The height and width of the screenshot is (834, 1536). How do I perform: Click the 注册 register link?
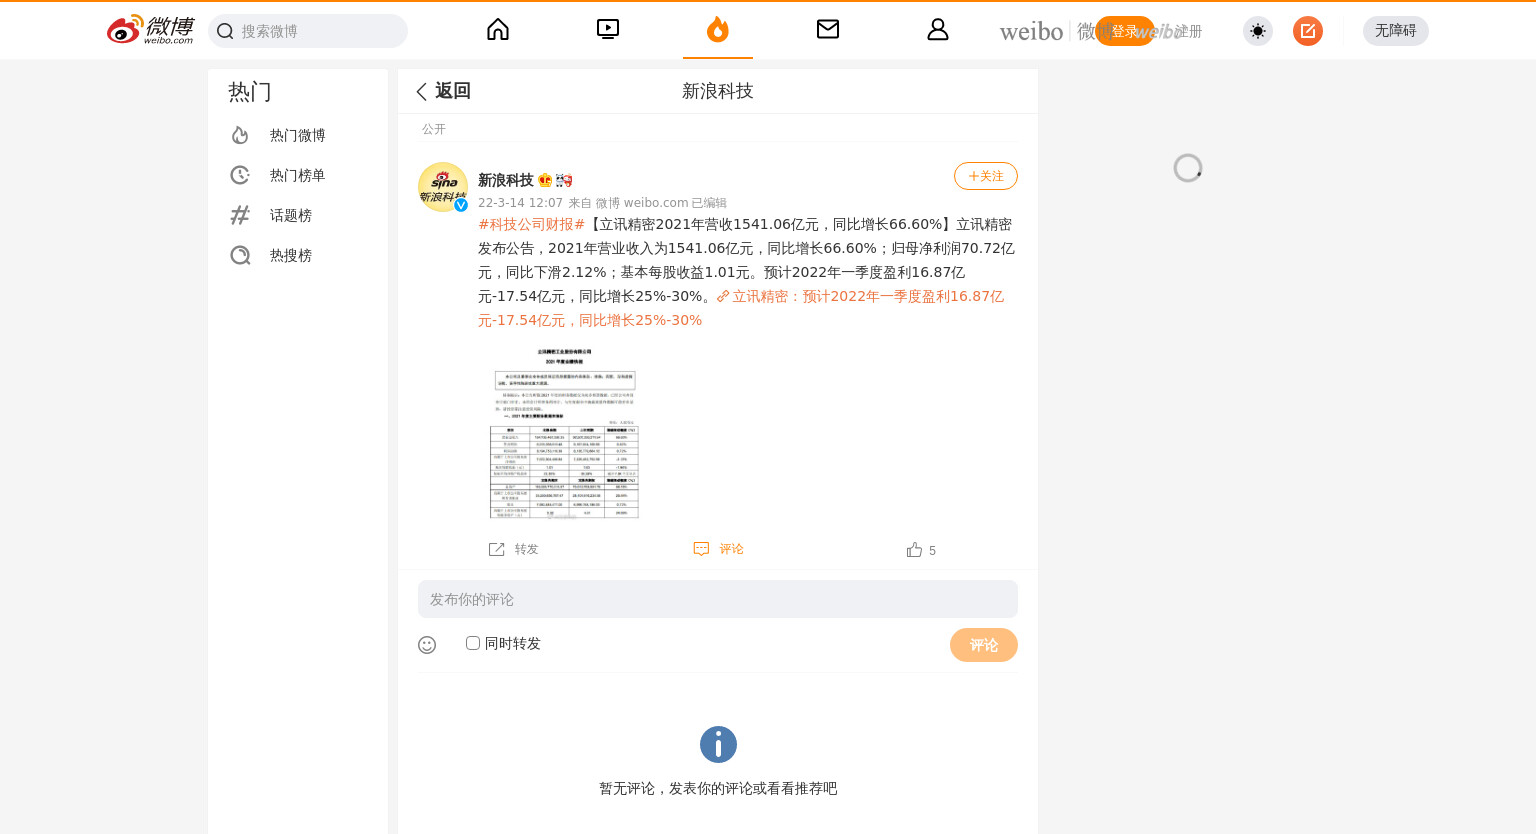tap(1188, 31)
